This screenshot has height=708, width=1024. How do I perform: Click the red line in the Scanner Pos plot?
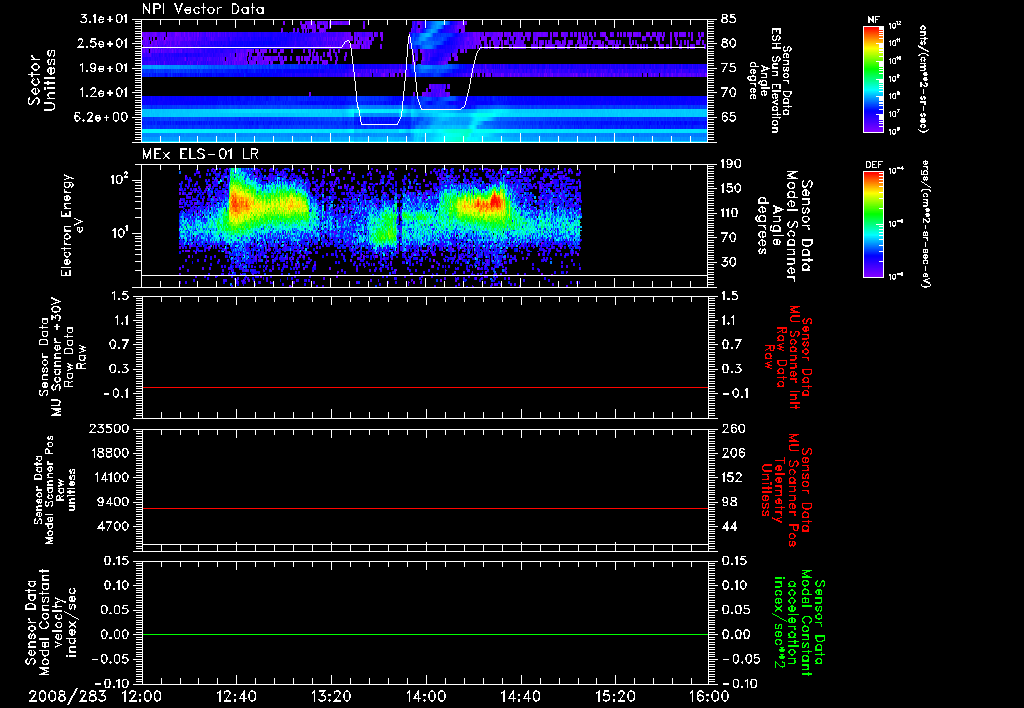click(425, 508)
